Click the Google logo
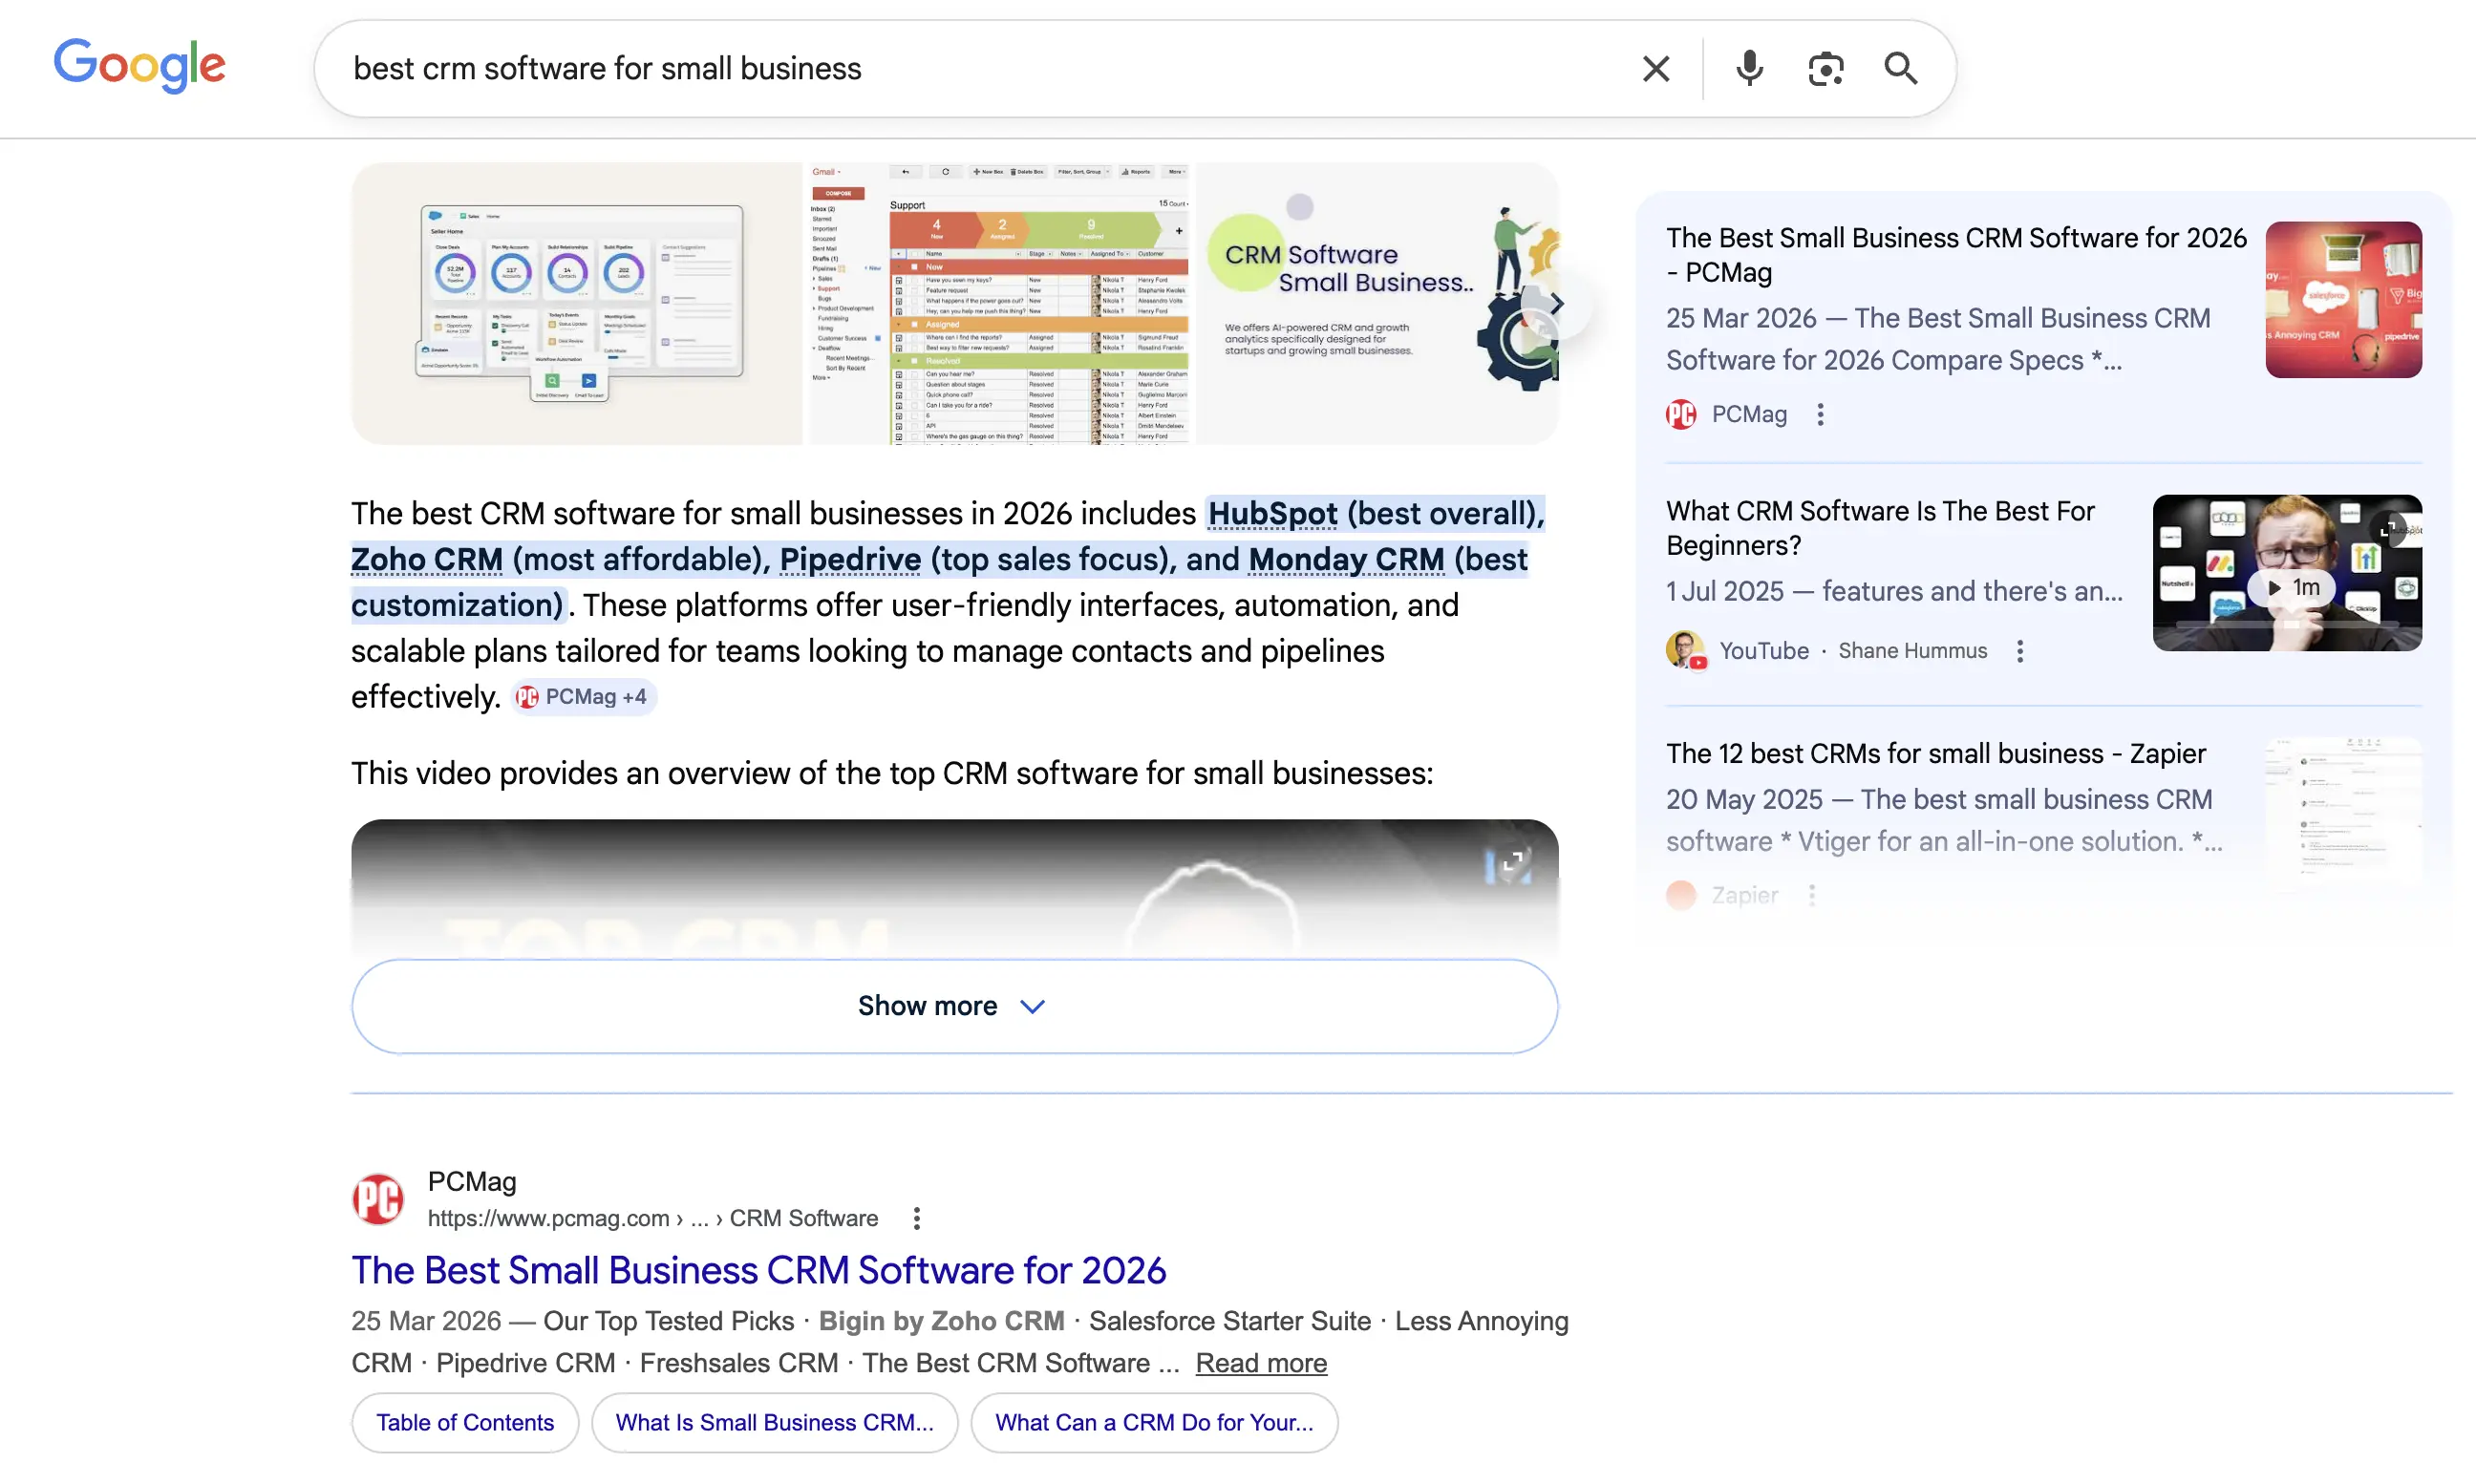 (139, 66)
